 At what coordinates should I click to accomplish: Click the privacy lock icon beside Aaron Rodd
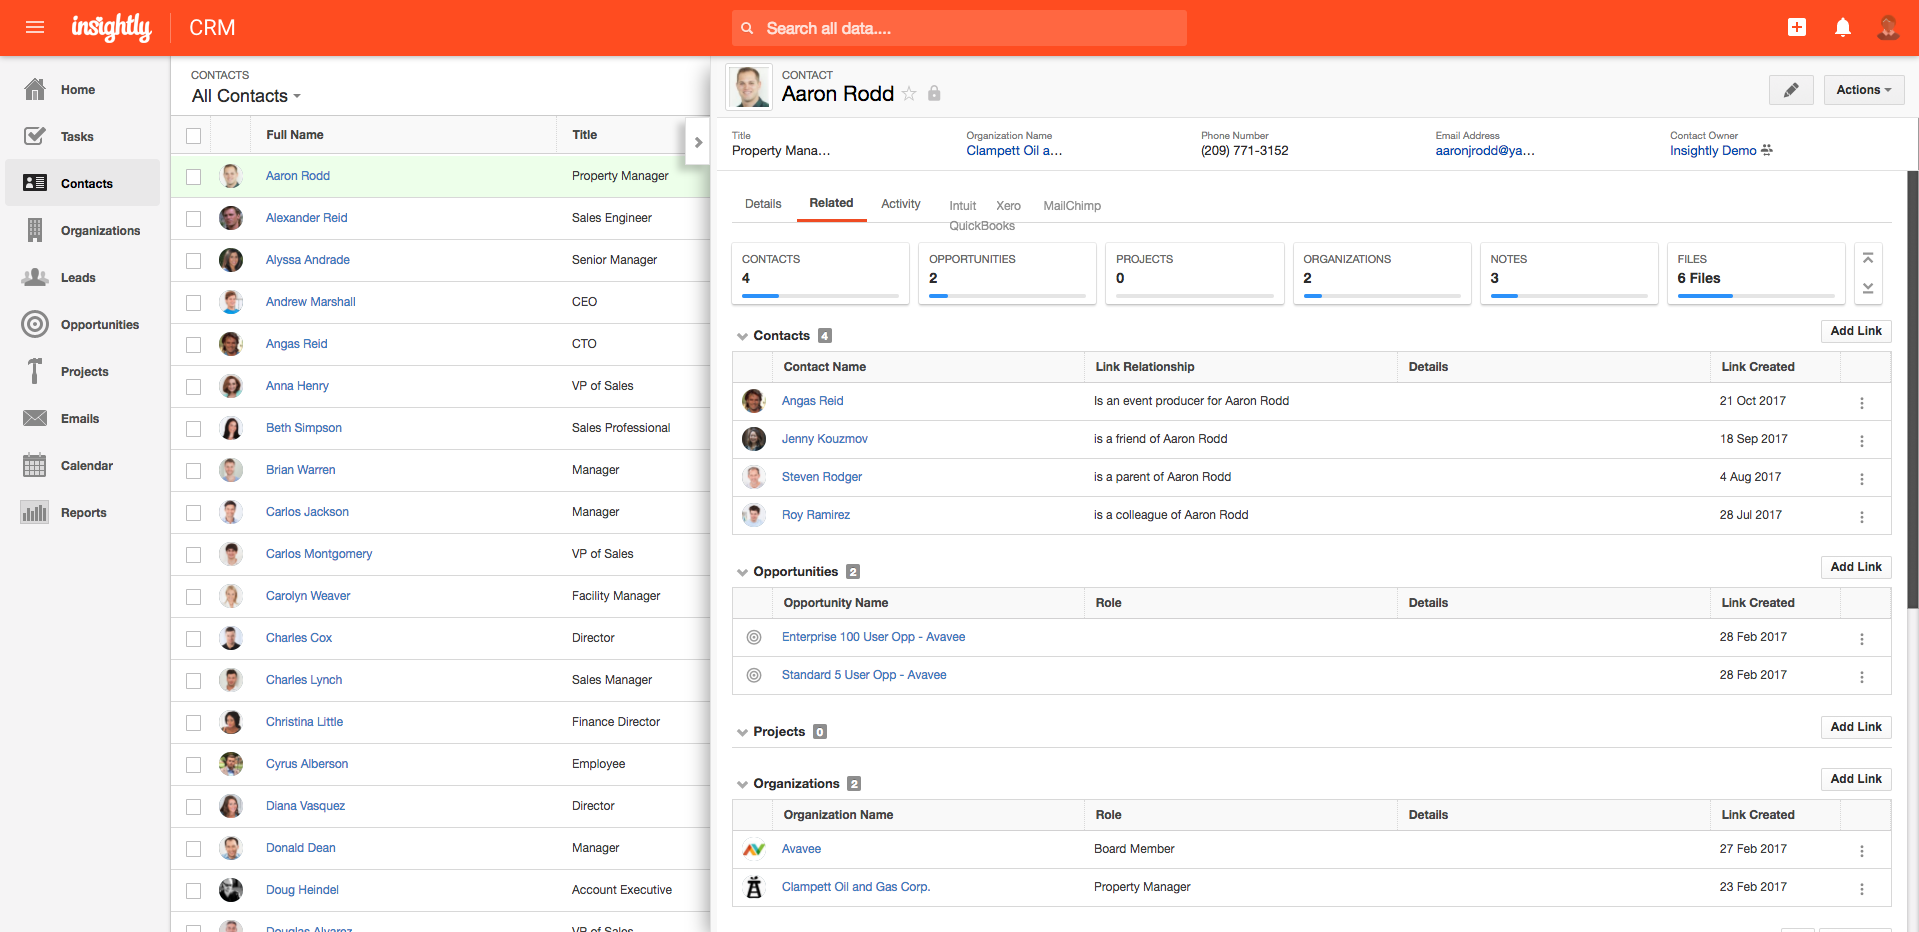(x=934, y=93)
